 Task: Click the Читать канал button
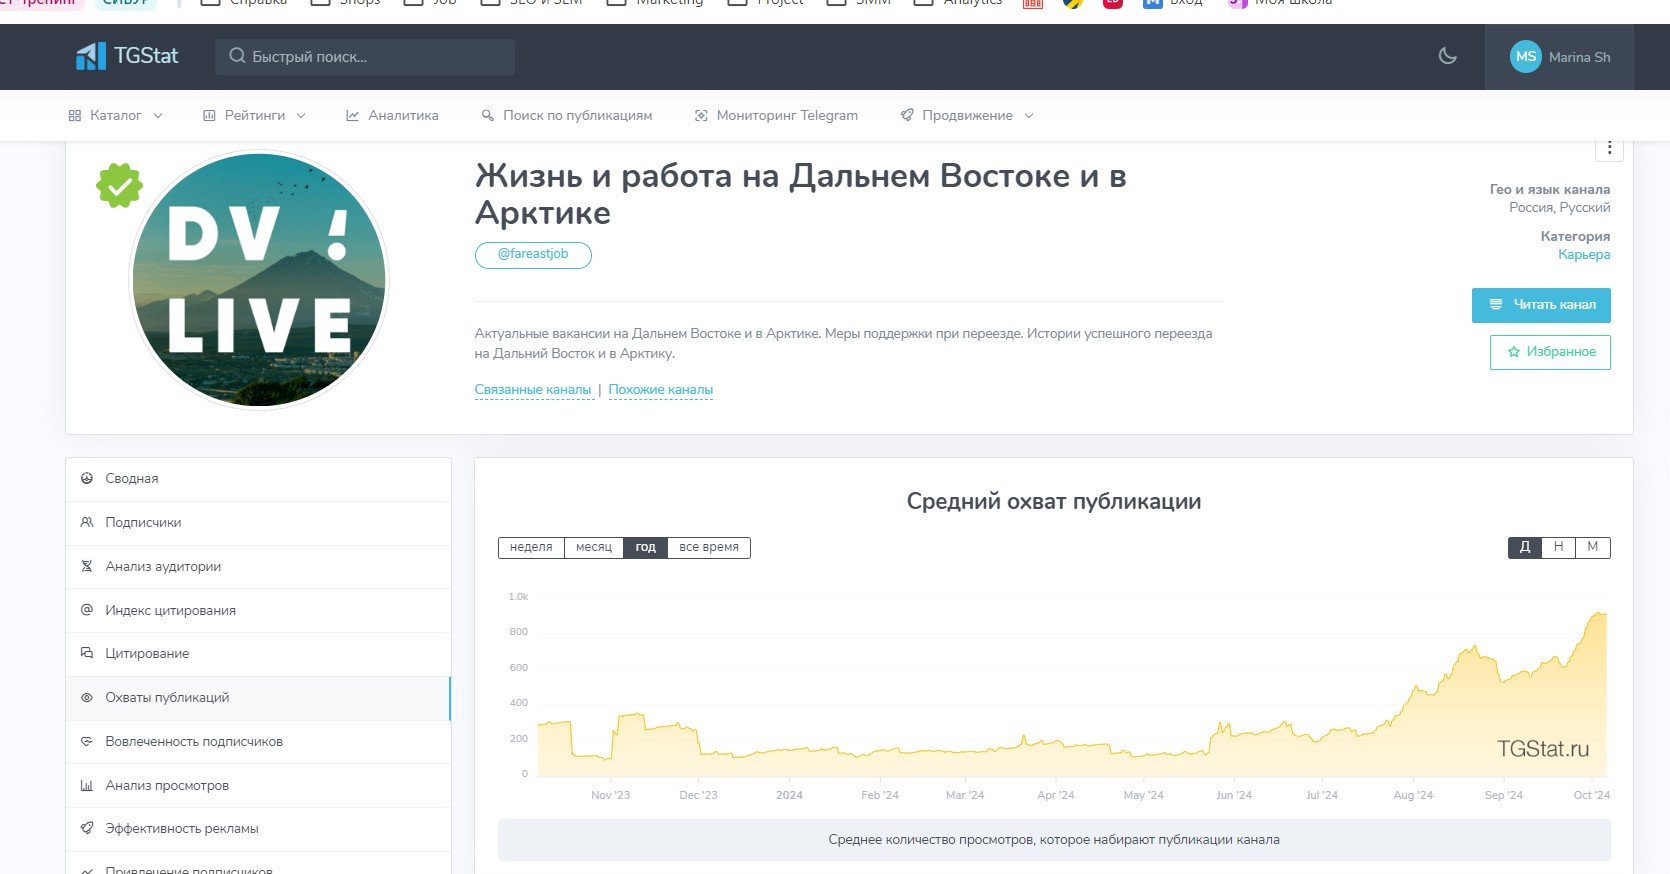[1541, 305]
